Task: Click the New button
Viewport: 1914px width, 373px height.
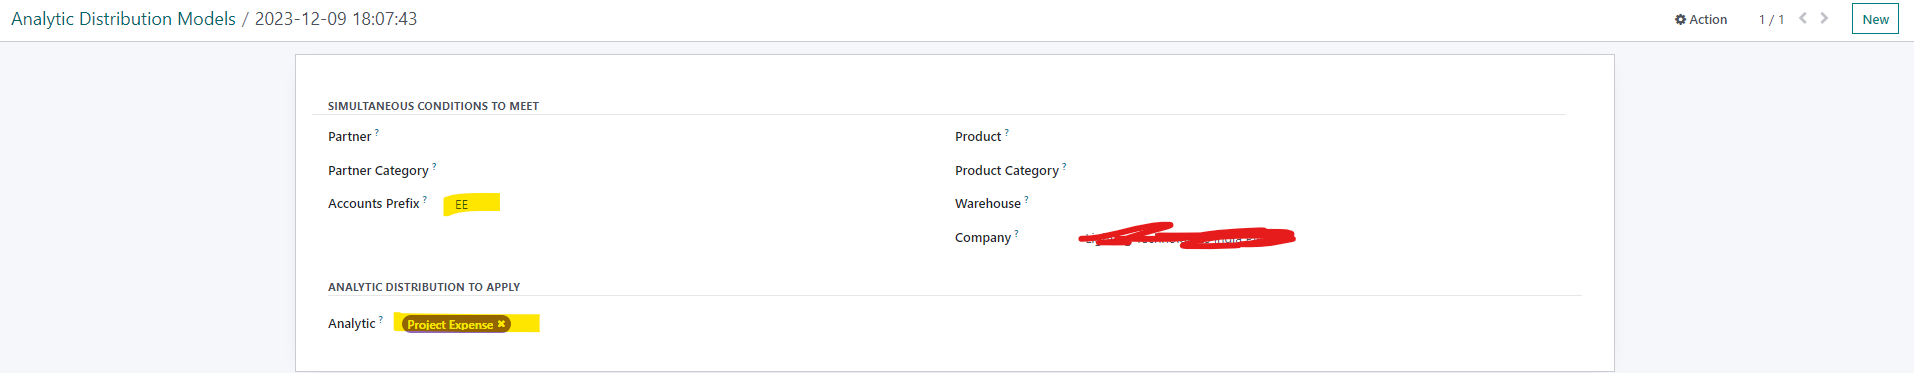Action: [x=1875, y=19]
